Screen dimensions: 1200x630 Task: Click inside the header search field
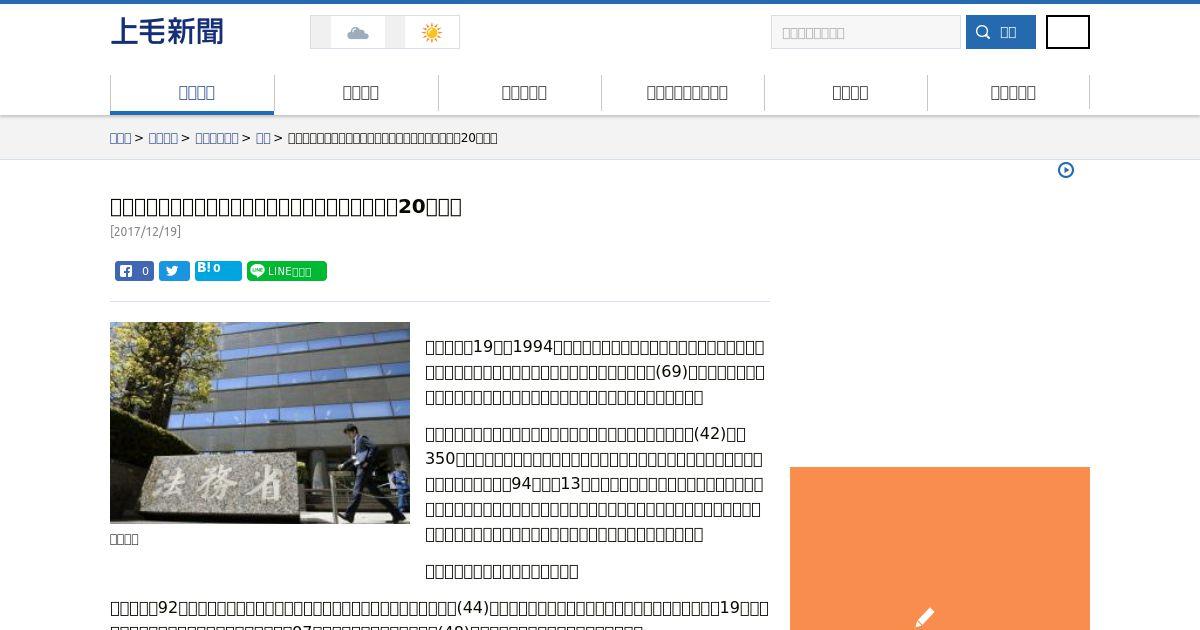(866, 32)
